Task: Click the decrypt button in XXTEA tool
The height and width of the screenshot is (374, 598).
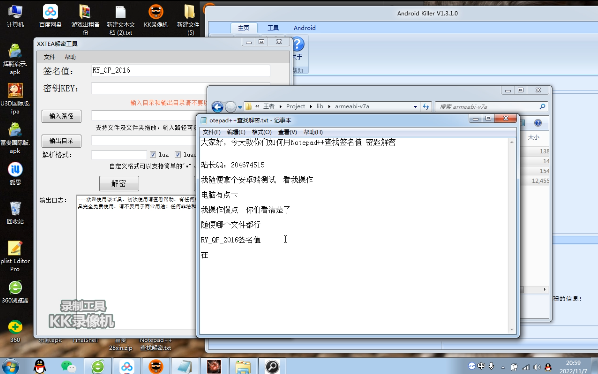Action: pos(119,183)
